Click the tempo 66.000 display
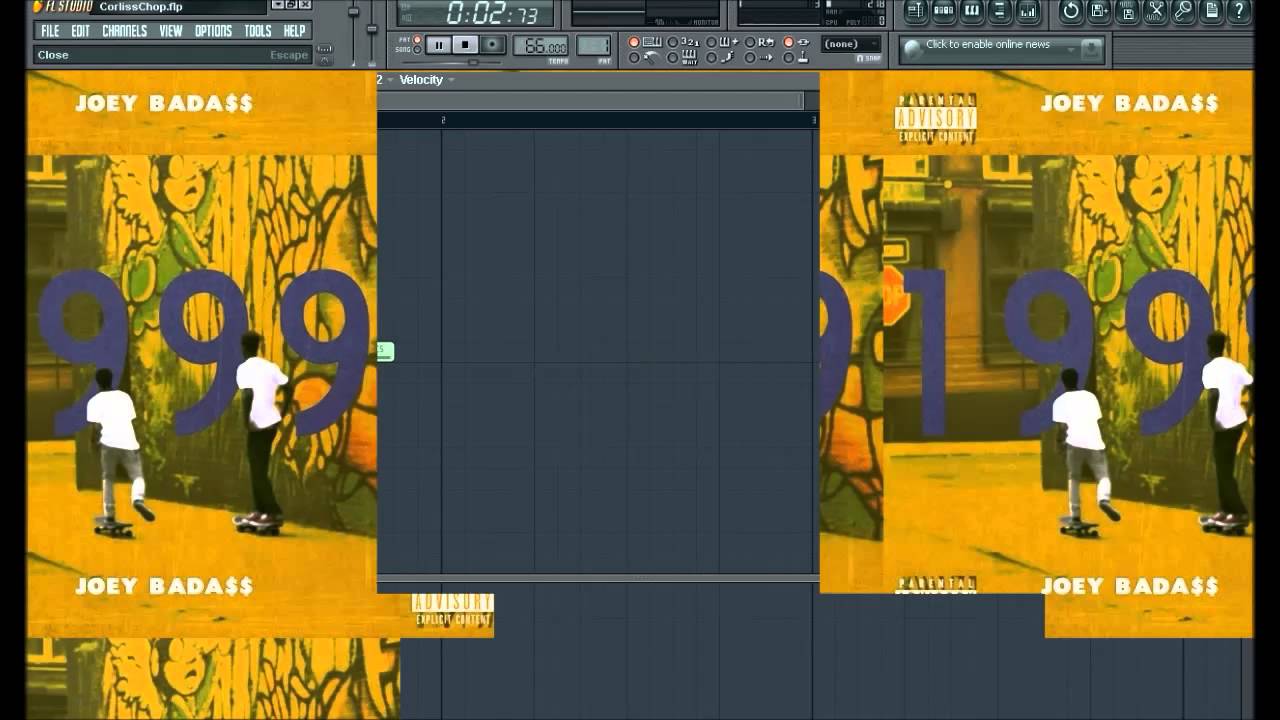This screenshot has width=1280, height=720. [540, 45]
